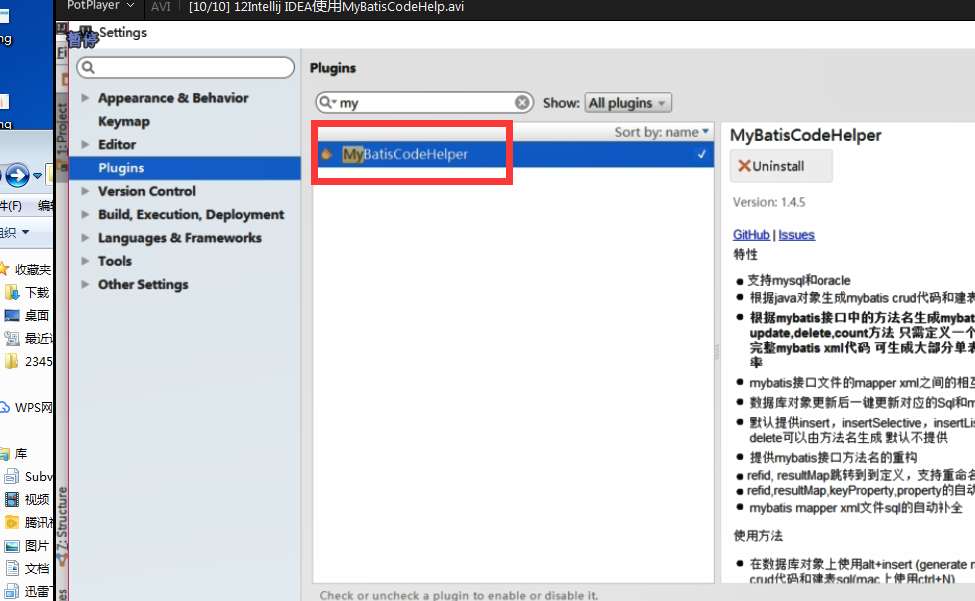
Task: Open the PotPlayer main menu dropdown
Action: pos(101,6)
